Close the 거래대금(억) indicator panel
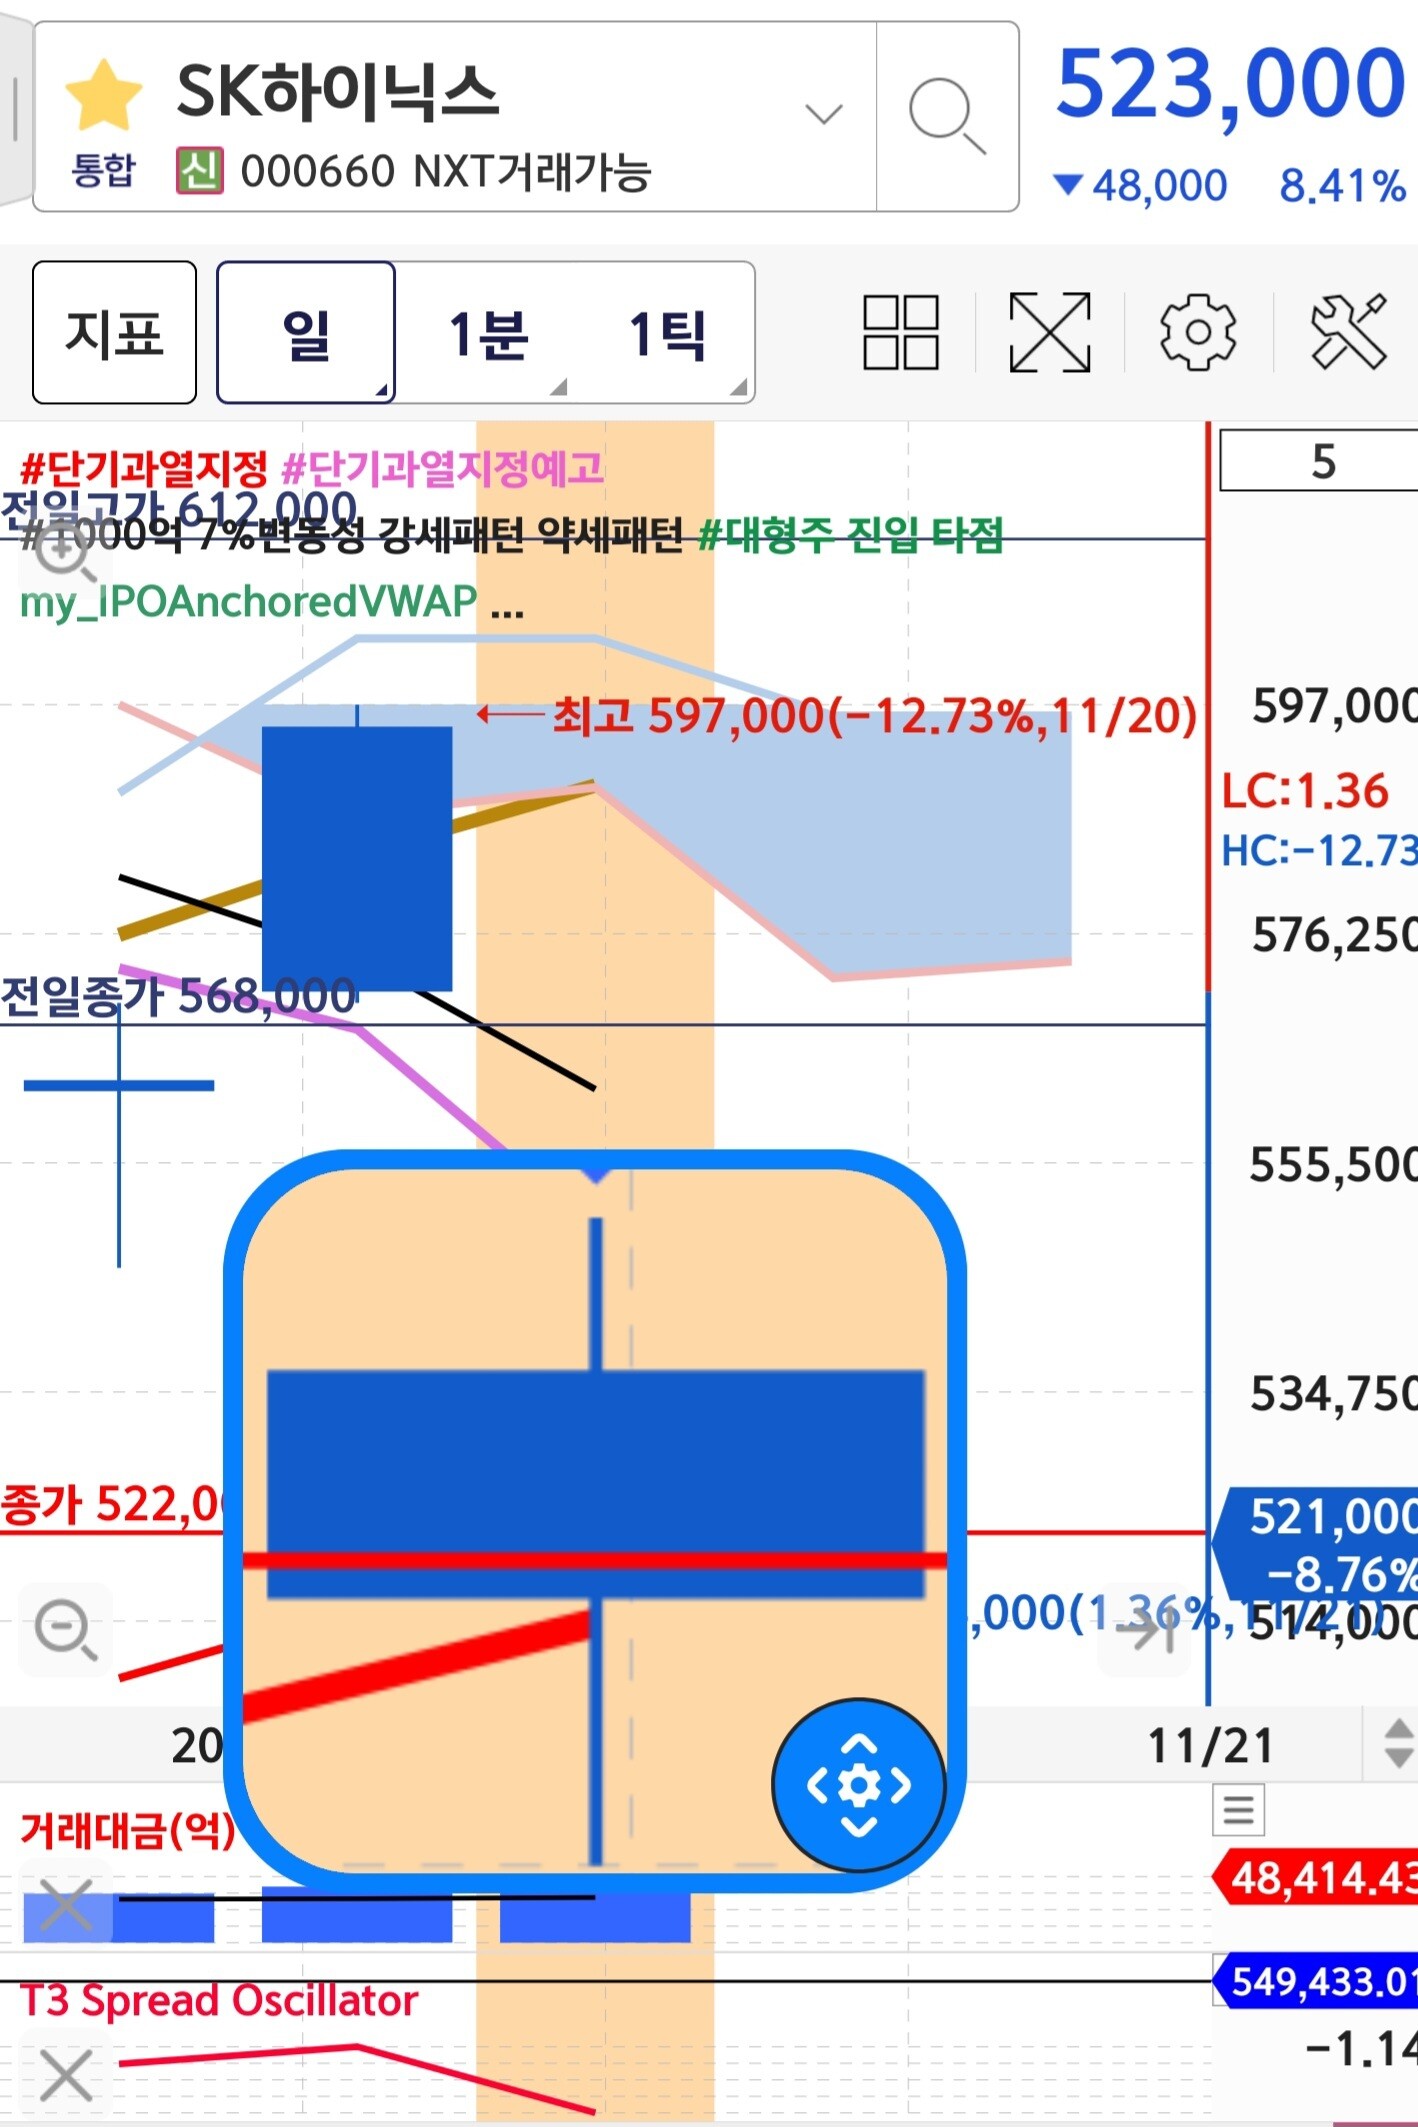Image resolution: width=1418 pixels, height=2127 pixels. coord(66,1903)
